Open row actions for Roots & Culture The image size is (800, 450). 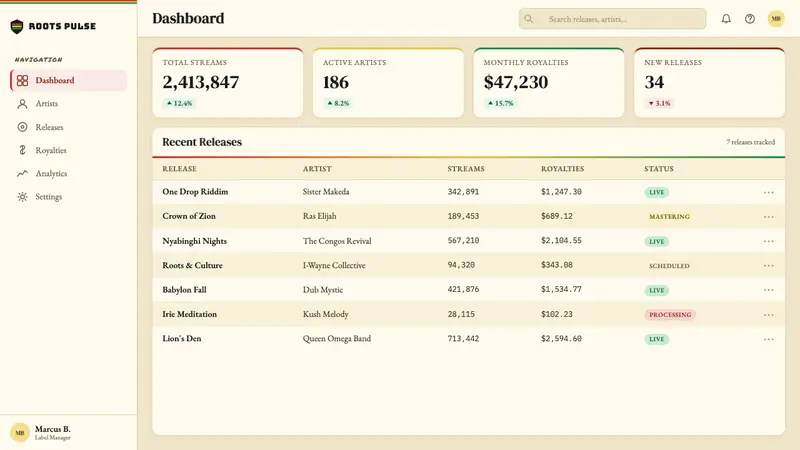pyautogui.click(x=768, y=266)
